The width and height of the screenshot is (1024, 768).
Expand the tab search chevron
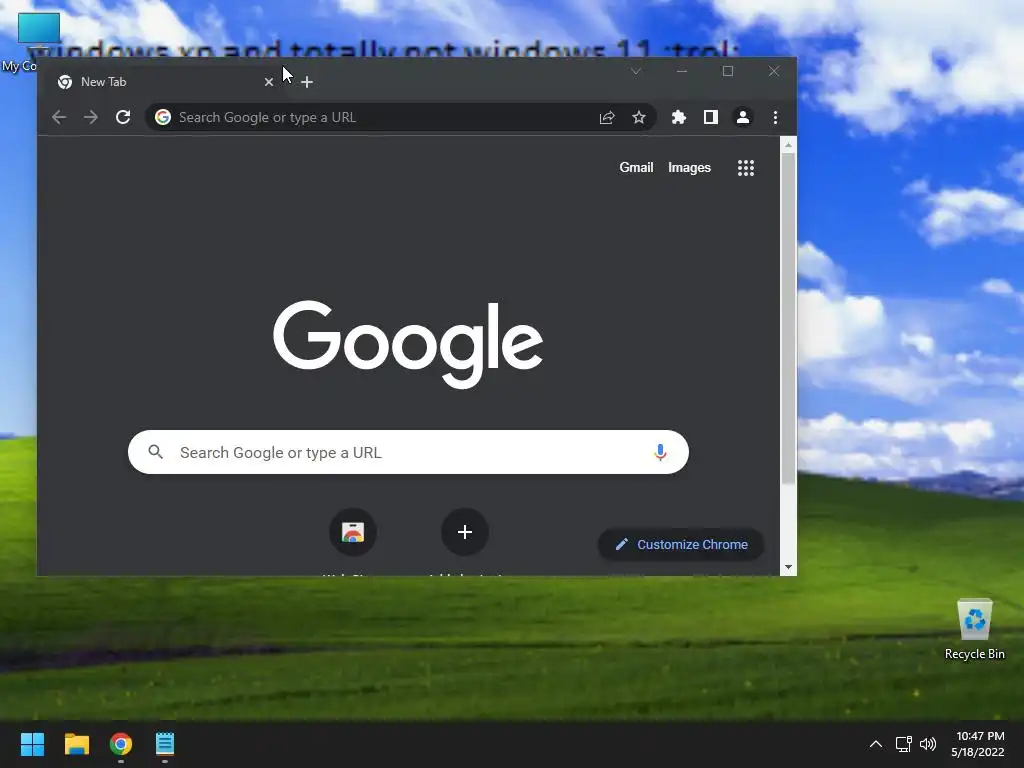pos(635,71)
